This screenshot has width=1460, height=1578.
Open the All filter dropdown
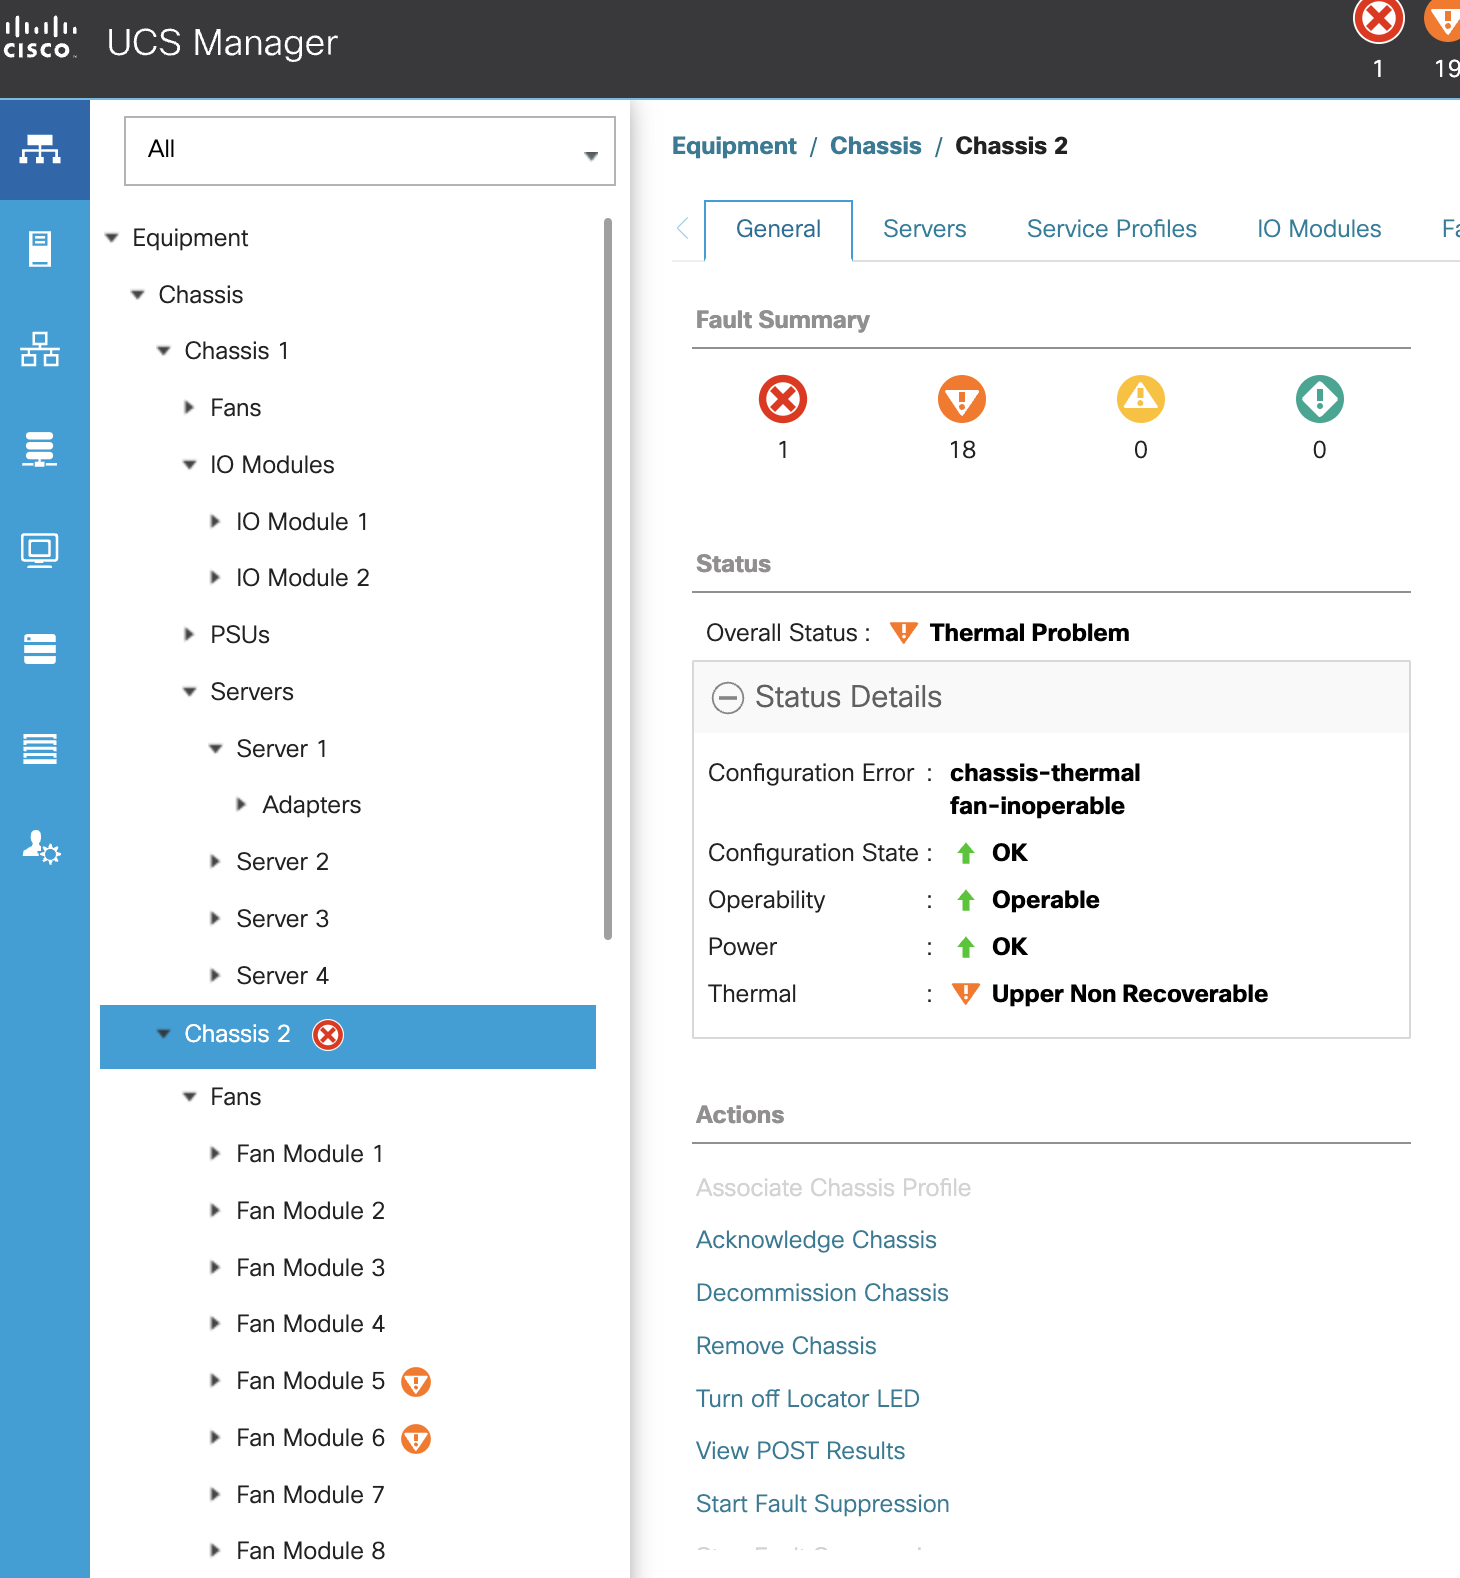(x=369, y=151)
